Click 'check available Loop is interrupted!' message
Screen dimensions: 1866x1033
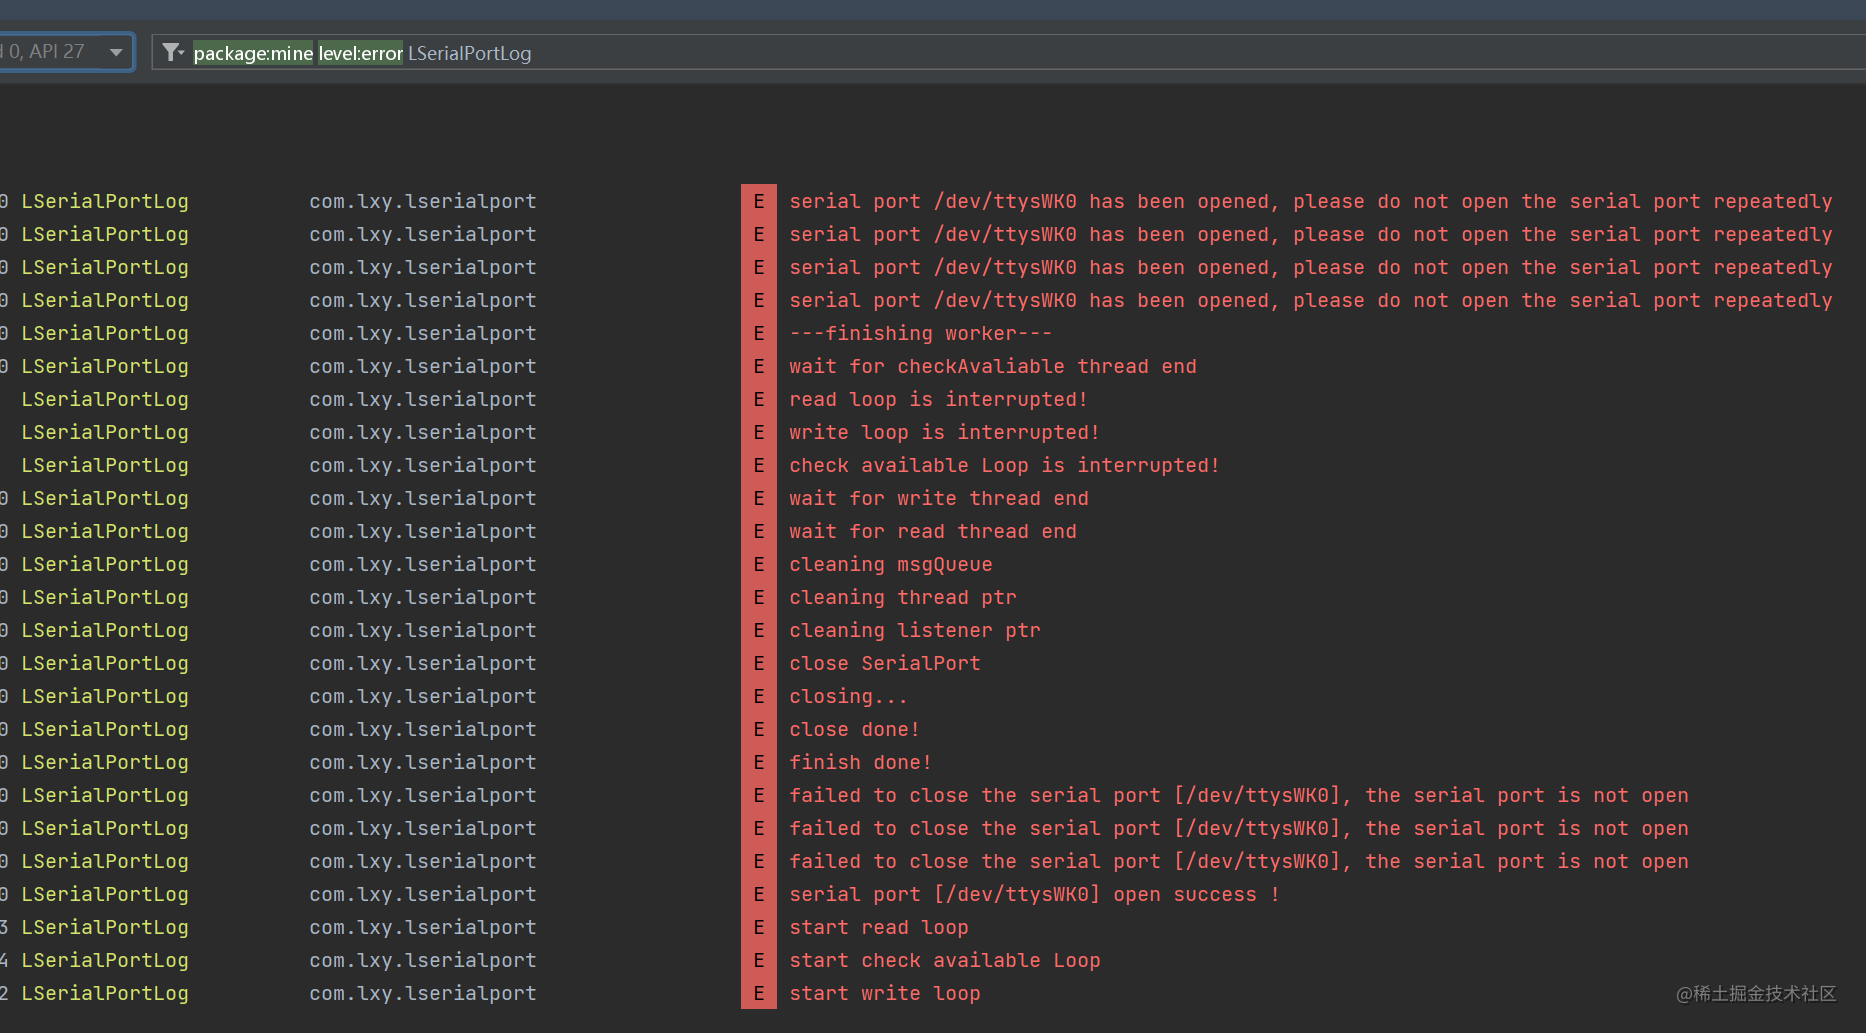(x=1004, y=465)
